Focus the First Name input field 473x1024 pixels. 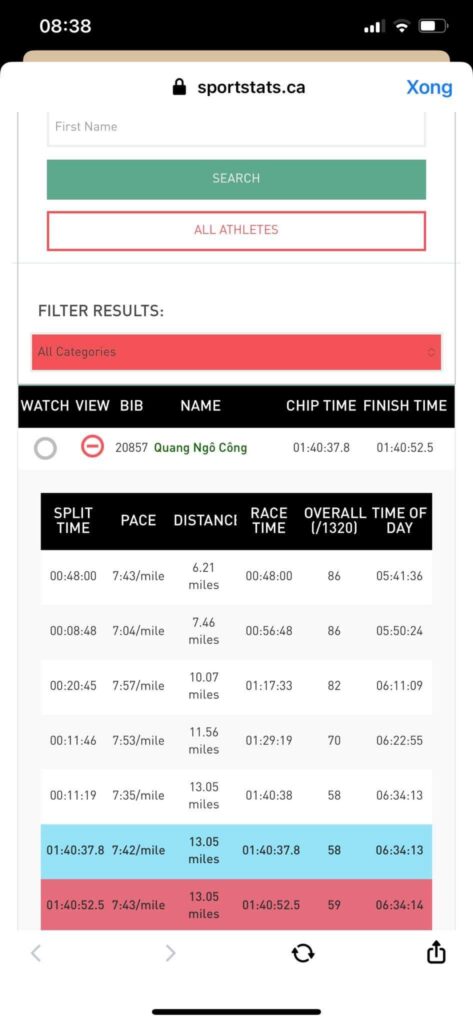[x=236, y=128]
